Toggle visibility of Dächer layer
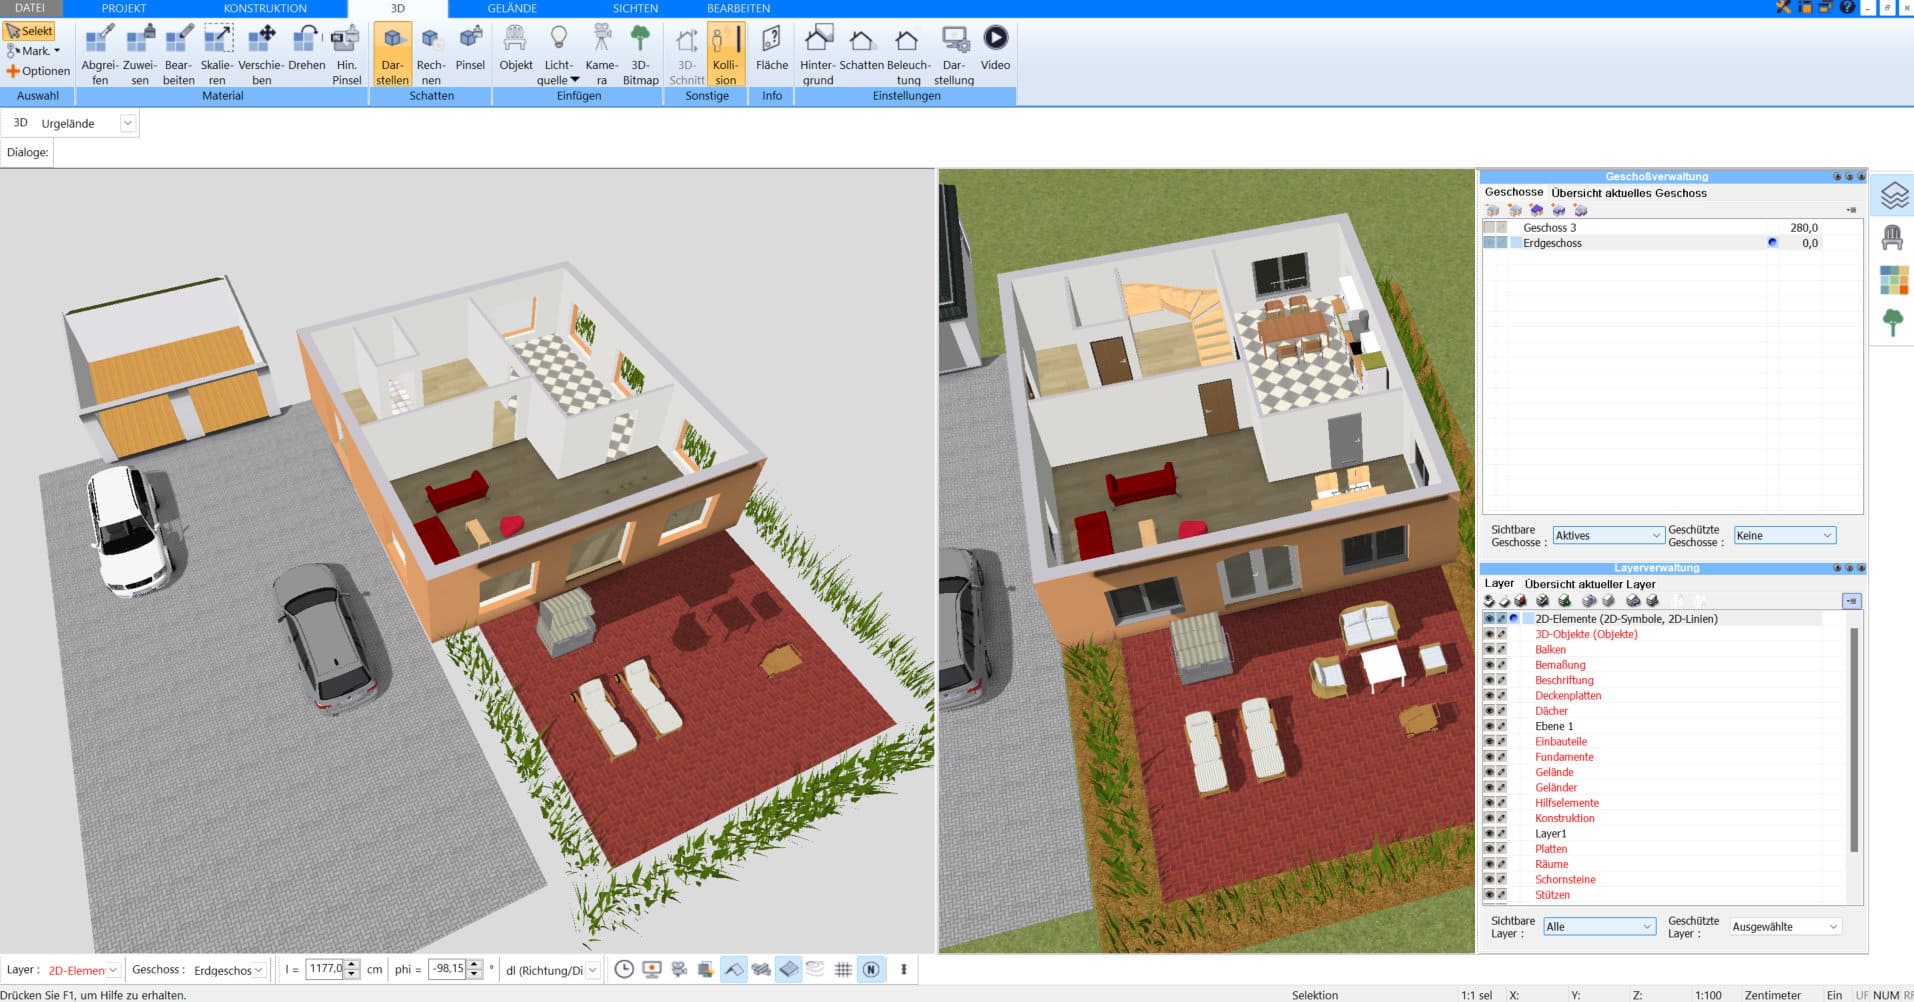Screen dimensions: 1914x1002 pos(1489,711)
